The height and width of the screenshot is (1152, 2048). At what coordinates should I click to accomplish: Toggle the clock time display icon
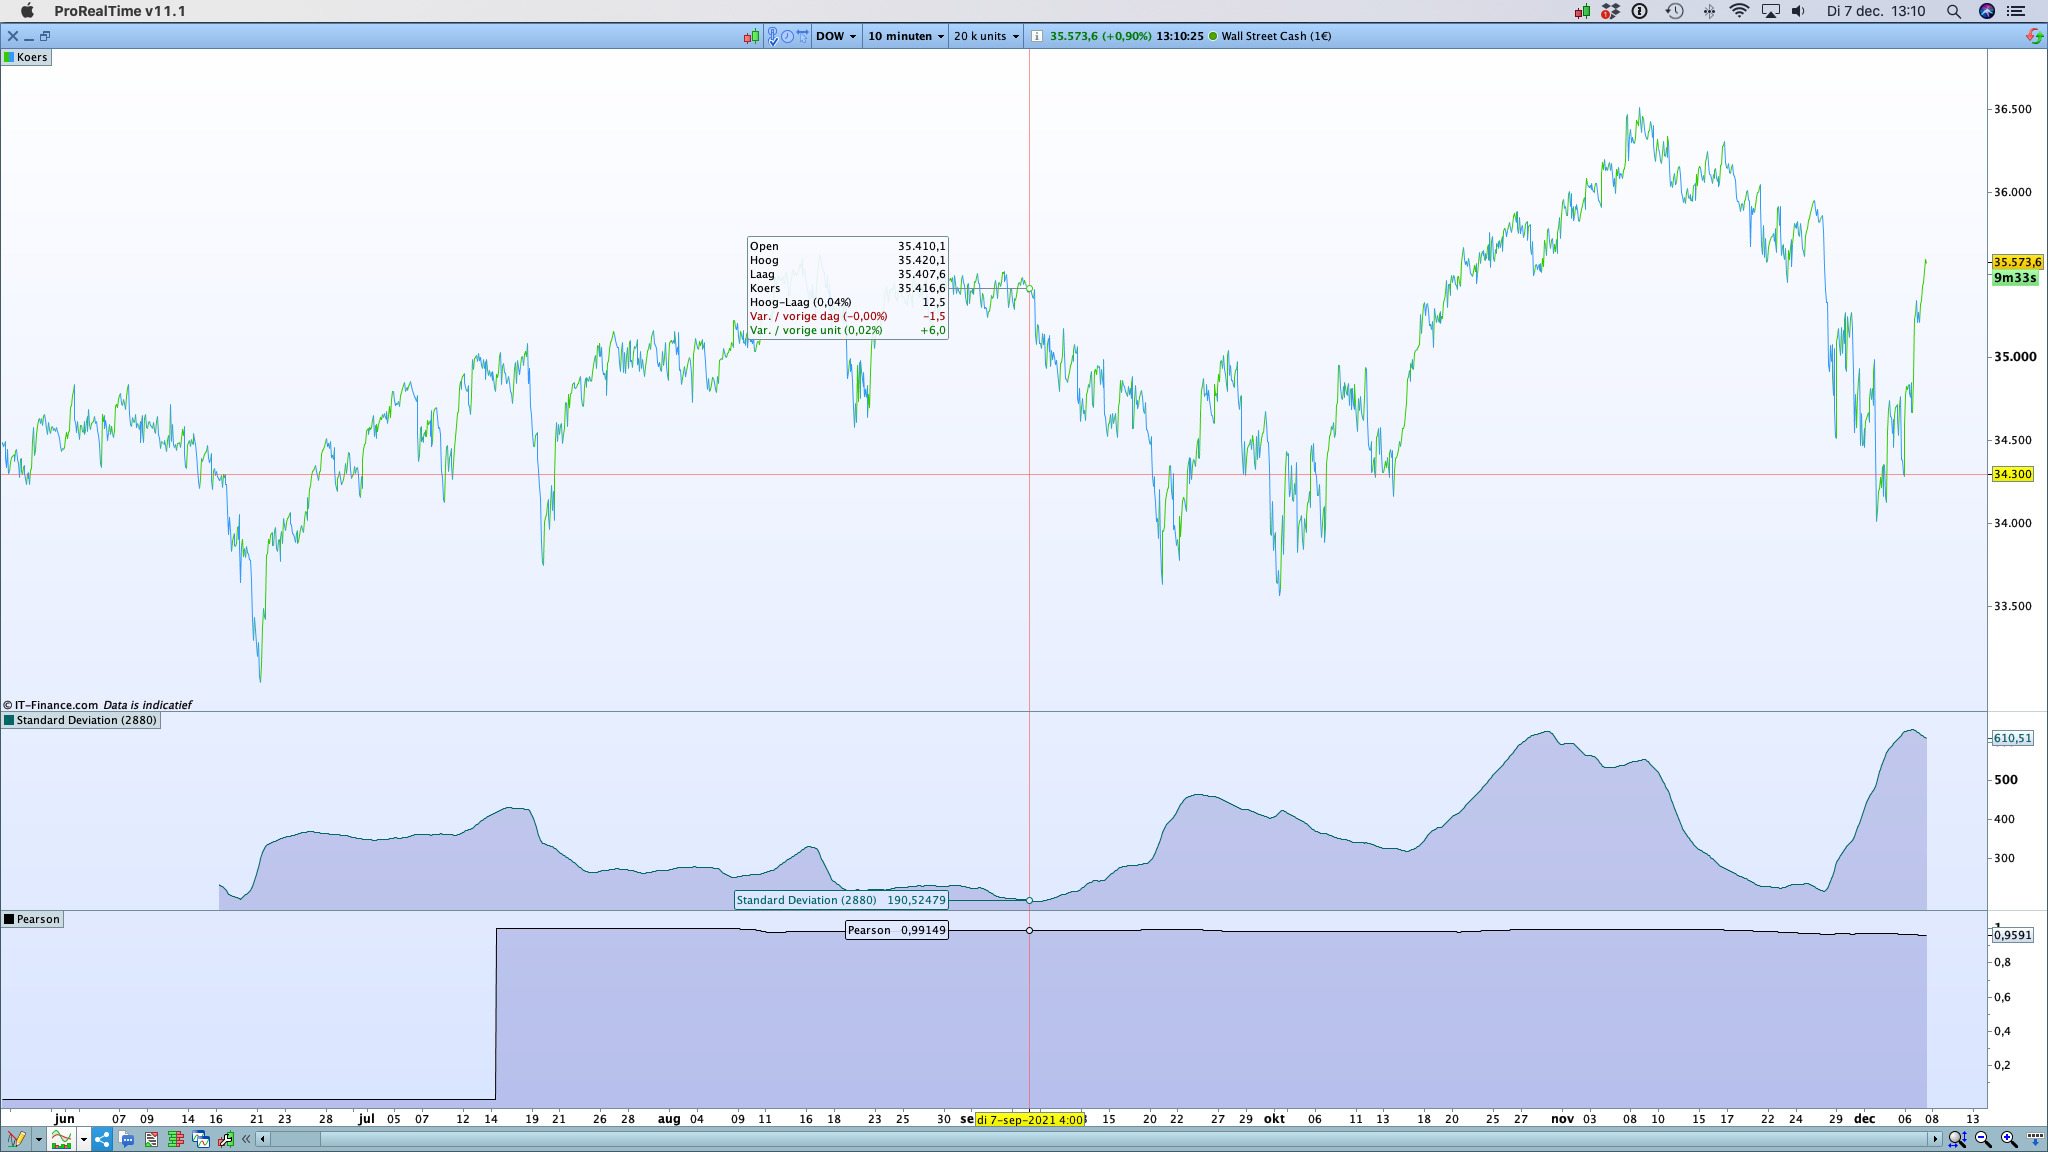[788, 36]
